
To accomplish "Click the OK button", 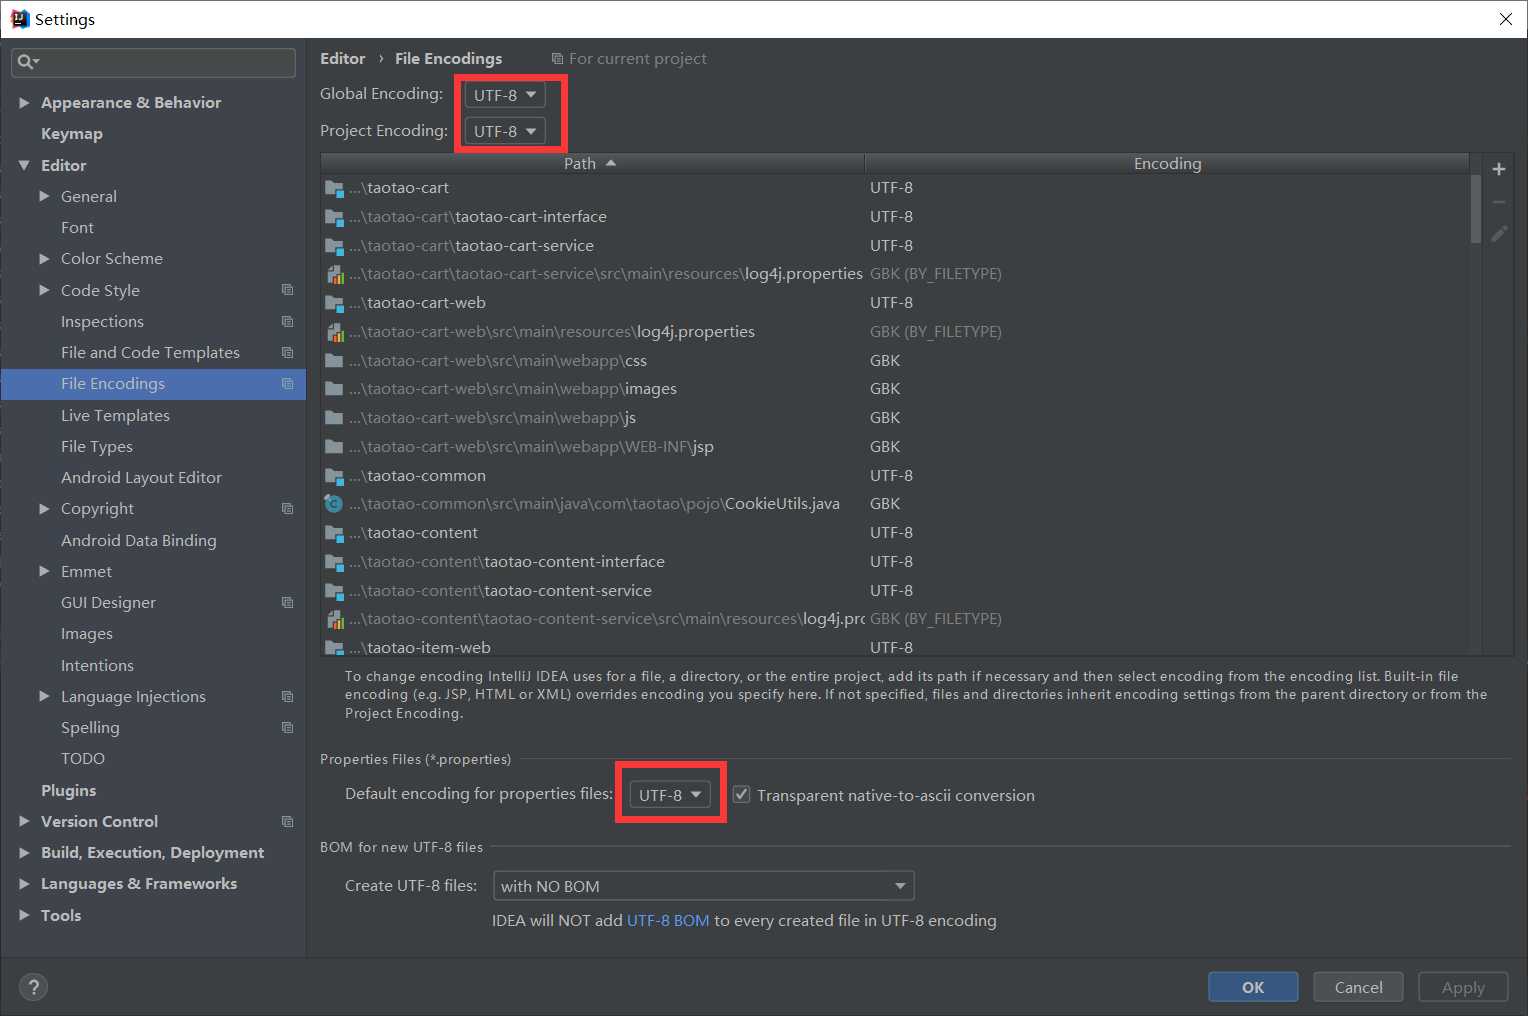I will [1253, 987].
